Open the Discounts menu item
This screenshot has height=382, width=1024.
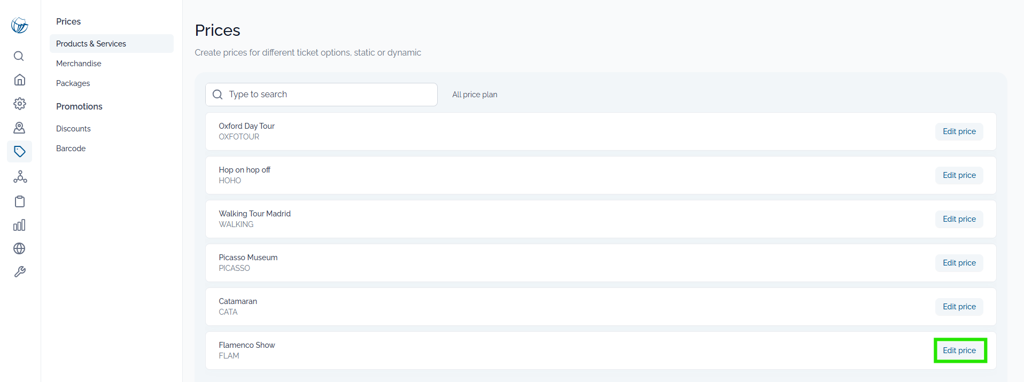73,129
